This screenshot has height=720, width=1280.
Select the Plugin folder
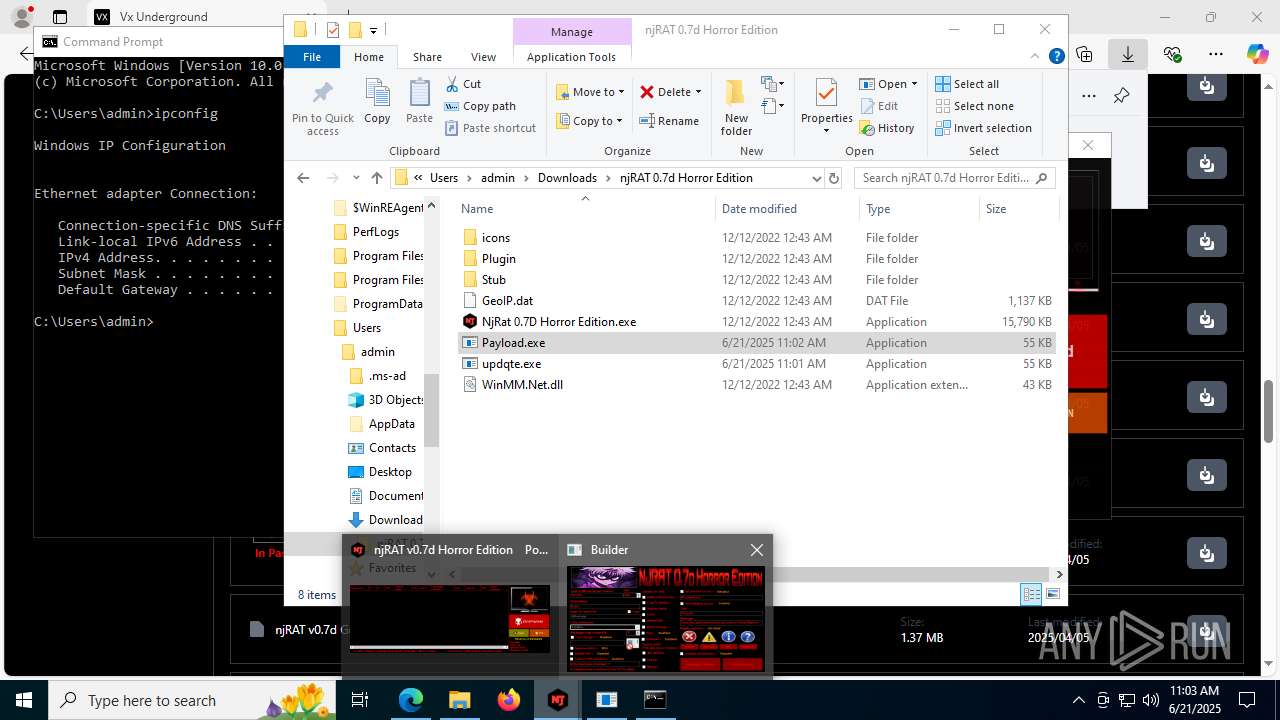(x=757, y=259)
